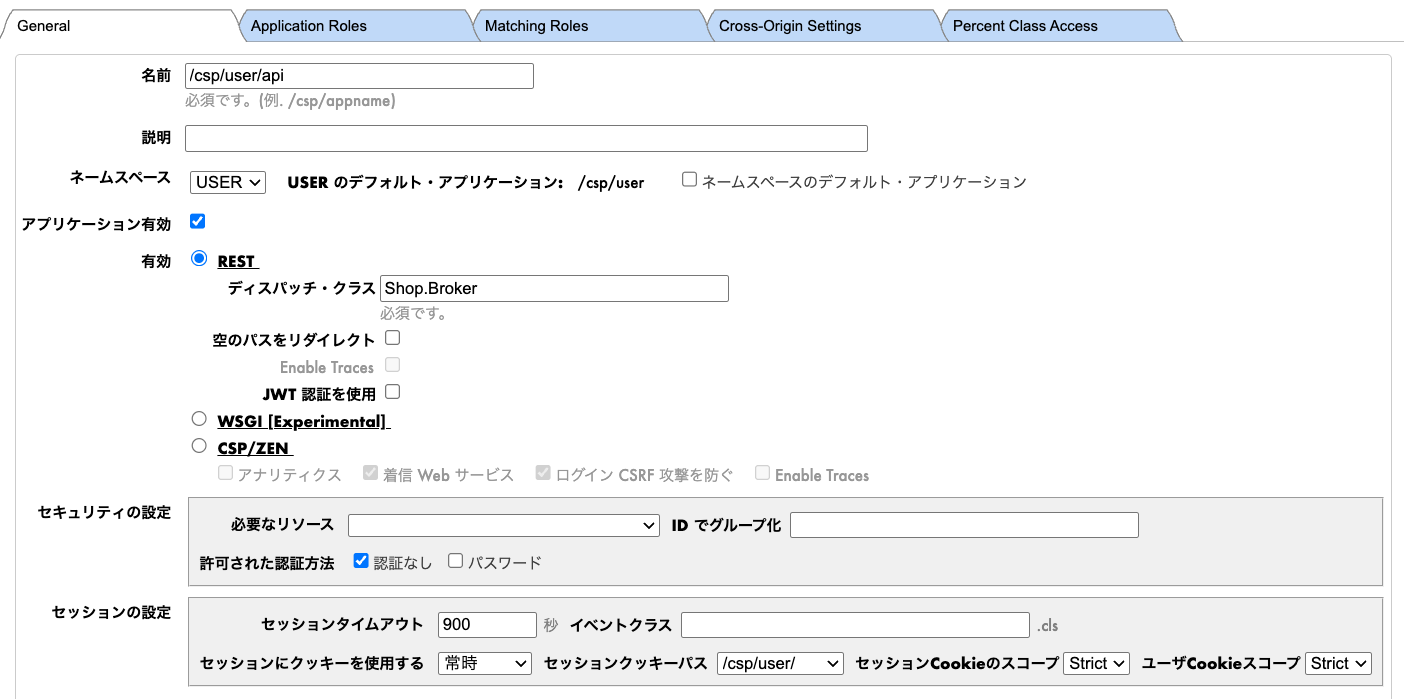This screenshot has width=1404, height=699.
Task: Enable 空のパスをリダイレクト checkbox
Action: coord(393,338)
